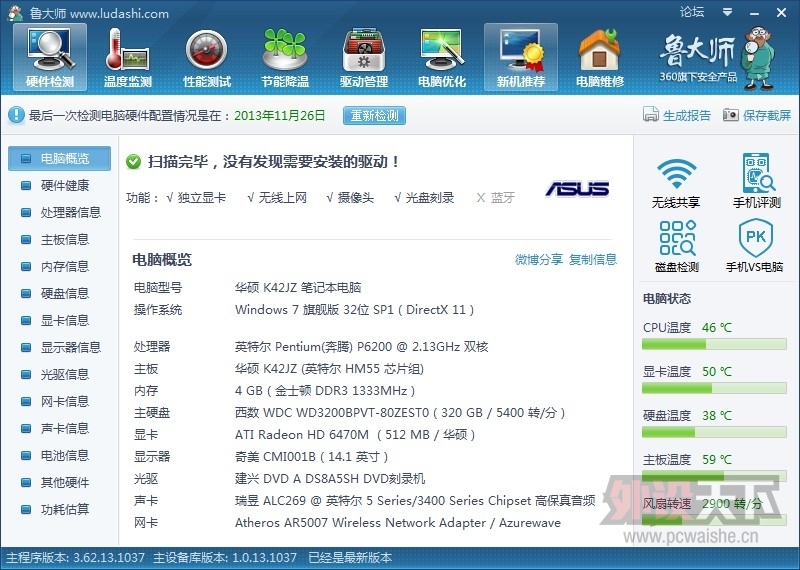
Task: Select 电脑概览 in sidebar
Action: coord(59,158)
